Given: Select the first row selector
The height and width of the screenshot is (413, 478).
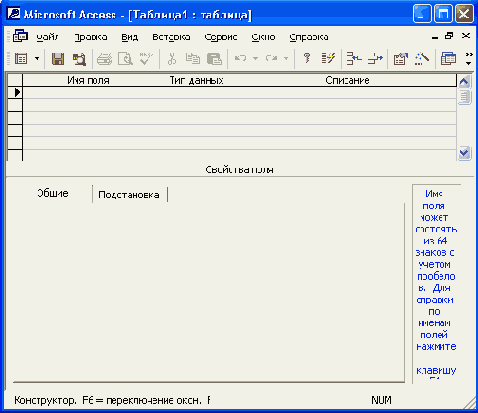Looking at the screenshot, I should 15,93.
